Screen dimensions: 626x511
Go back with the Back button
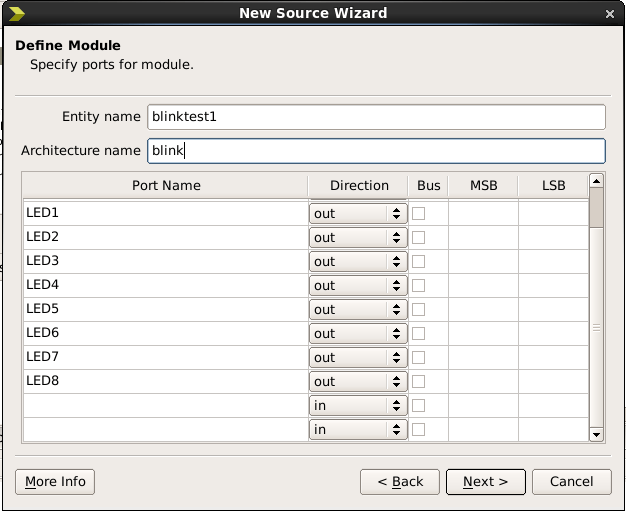(x=400, y=482)
